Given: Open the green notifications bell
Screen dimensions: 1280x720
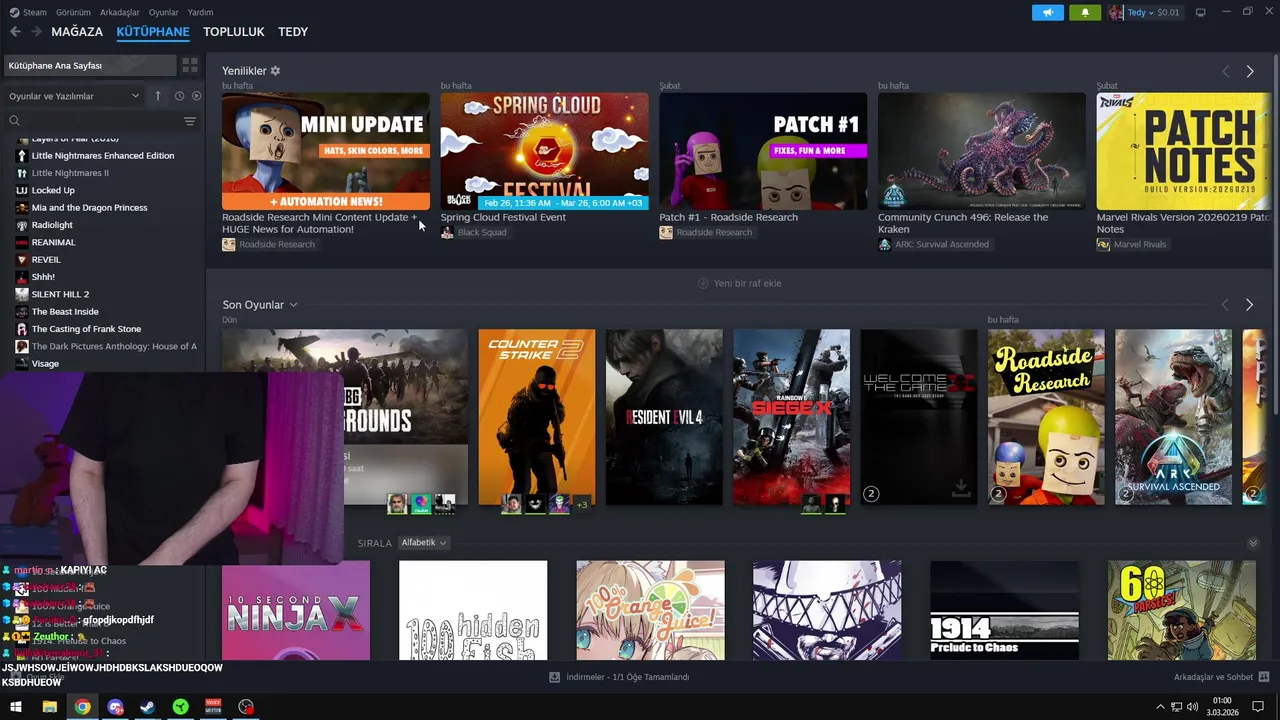Looking at the screenshot, I should coord(1085,12).
